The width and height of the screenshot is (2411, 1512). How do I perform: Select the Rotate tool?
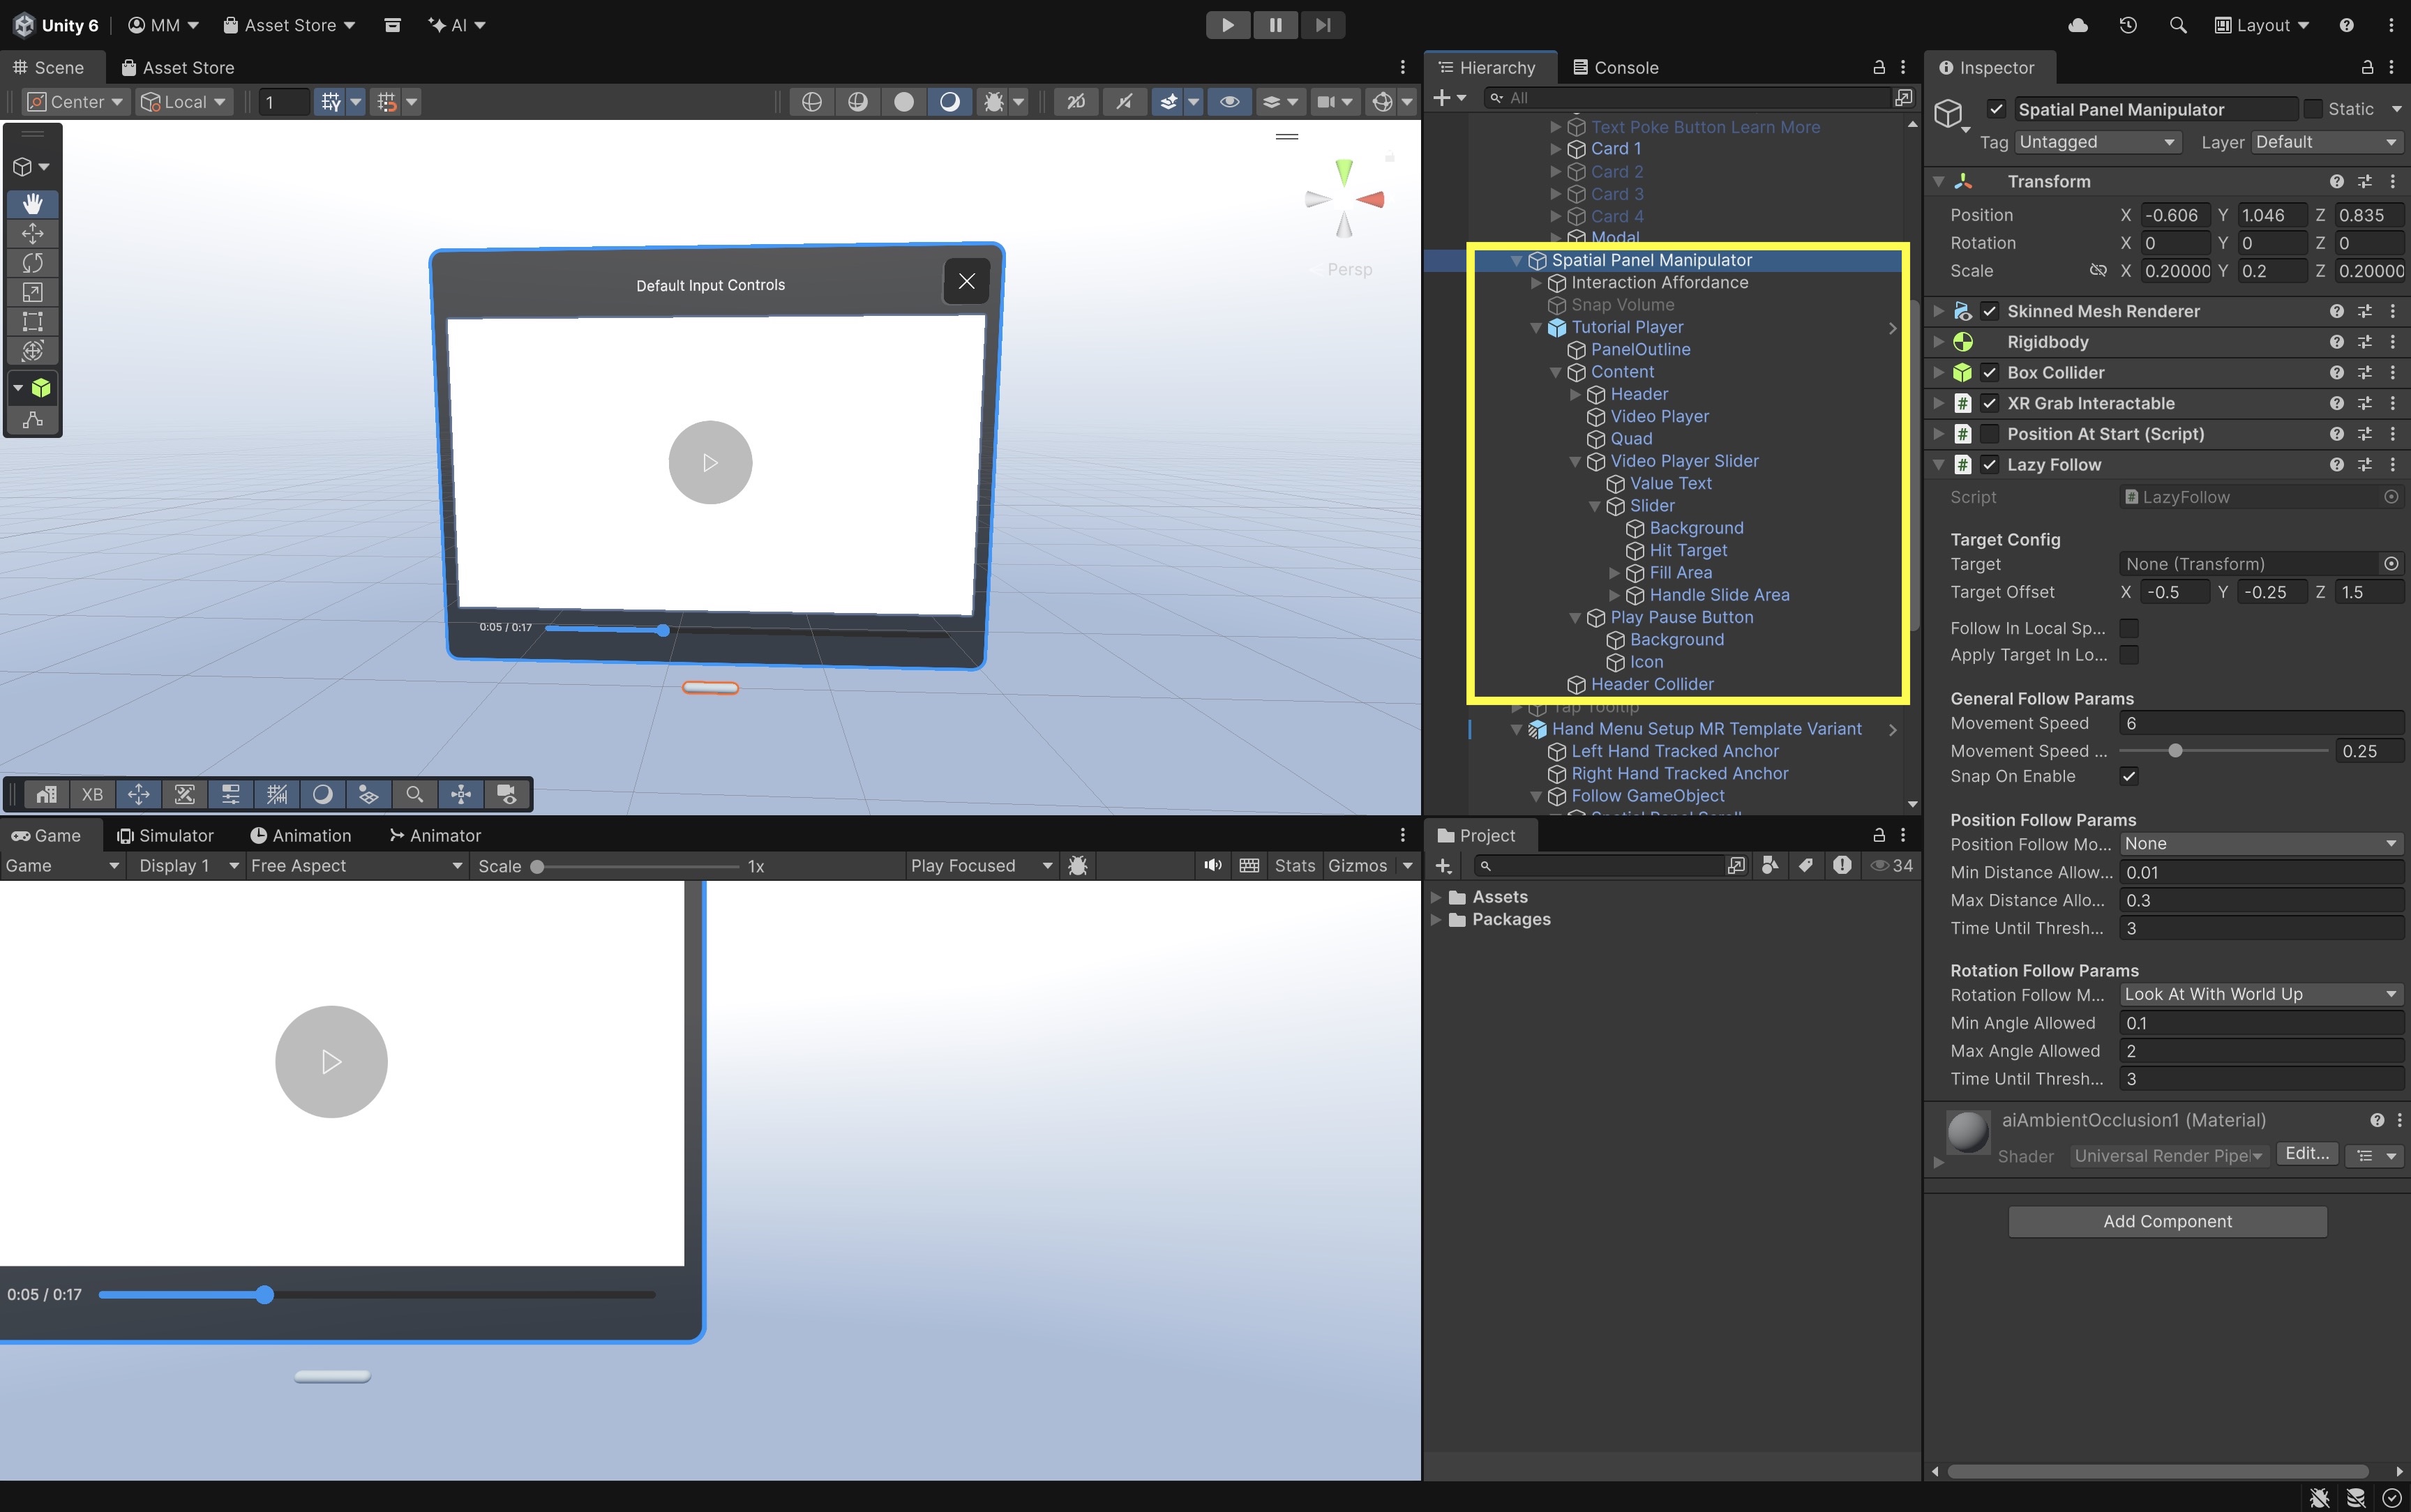click(33, 262)
